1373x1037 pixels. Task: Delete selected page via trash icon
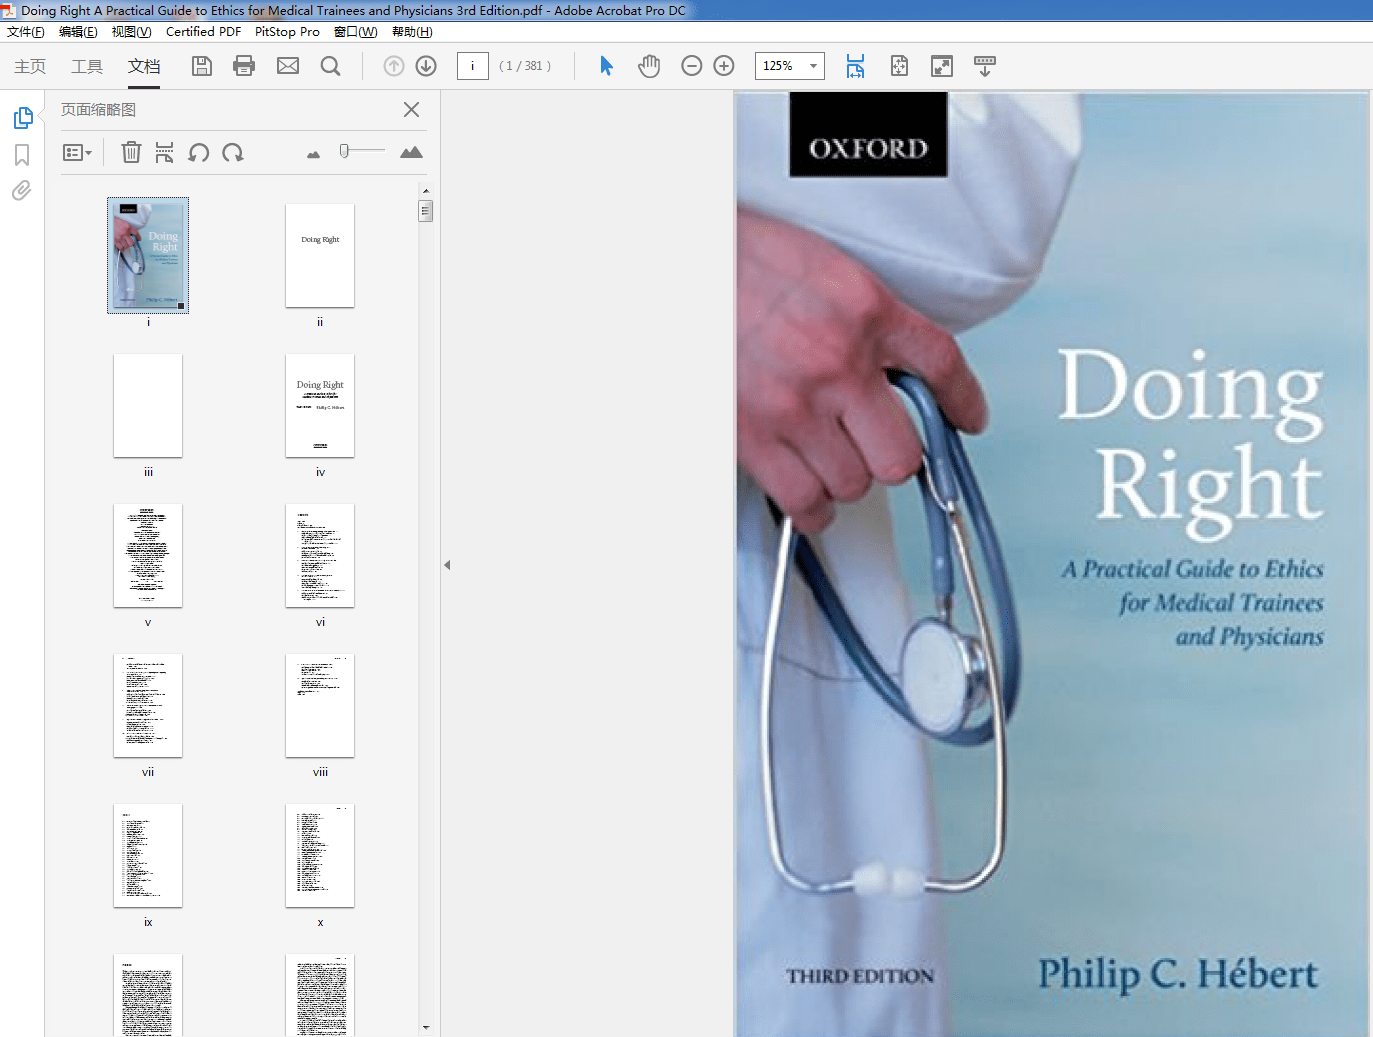point(131,152)
